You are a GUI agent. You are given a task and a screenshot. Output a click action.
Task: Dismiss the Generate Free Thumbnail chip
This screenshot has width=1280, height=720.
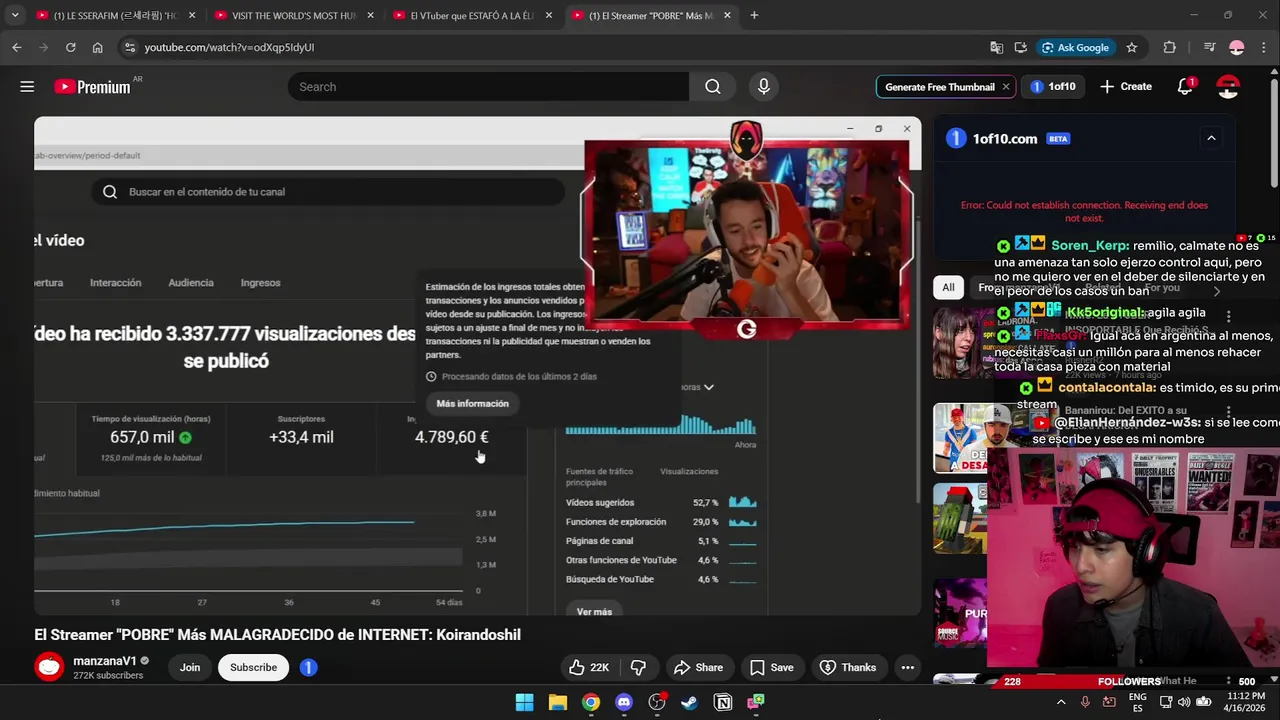(1005, 87)
